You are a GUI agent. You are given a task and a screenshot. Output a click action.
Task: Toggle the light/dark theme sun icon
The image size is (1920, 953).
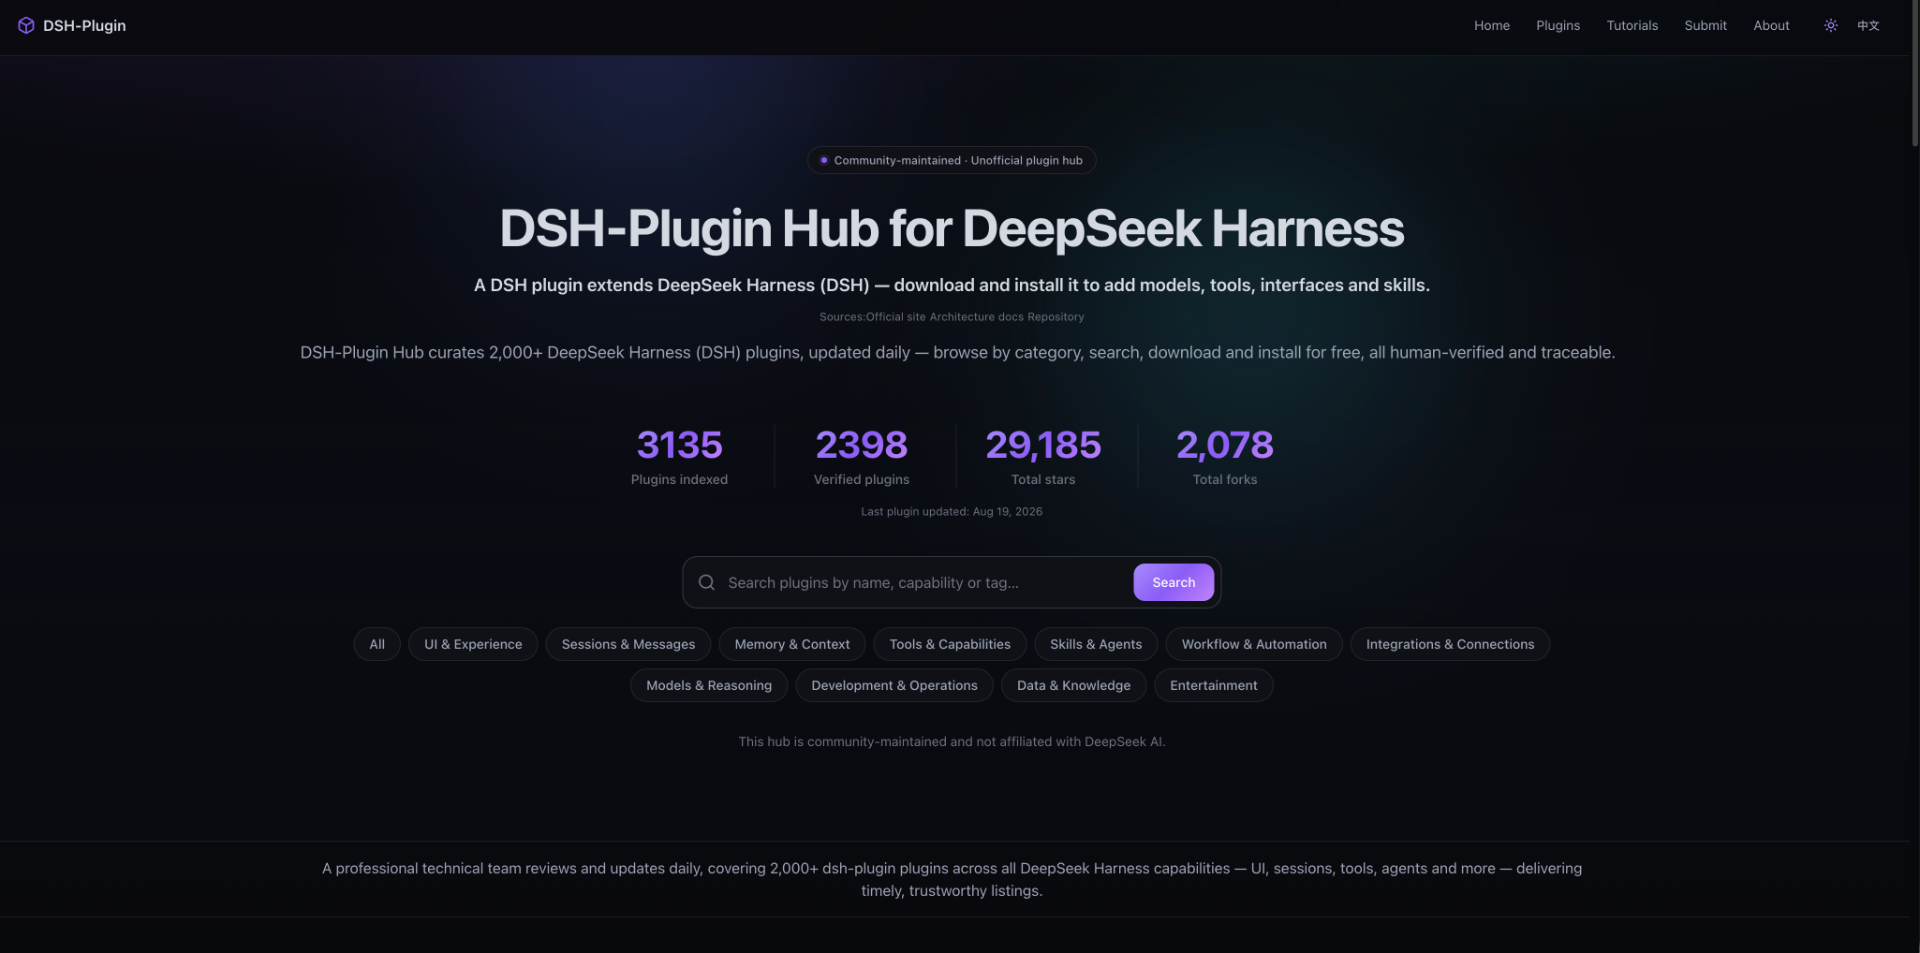click(1830, 26)
